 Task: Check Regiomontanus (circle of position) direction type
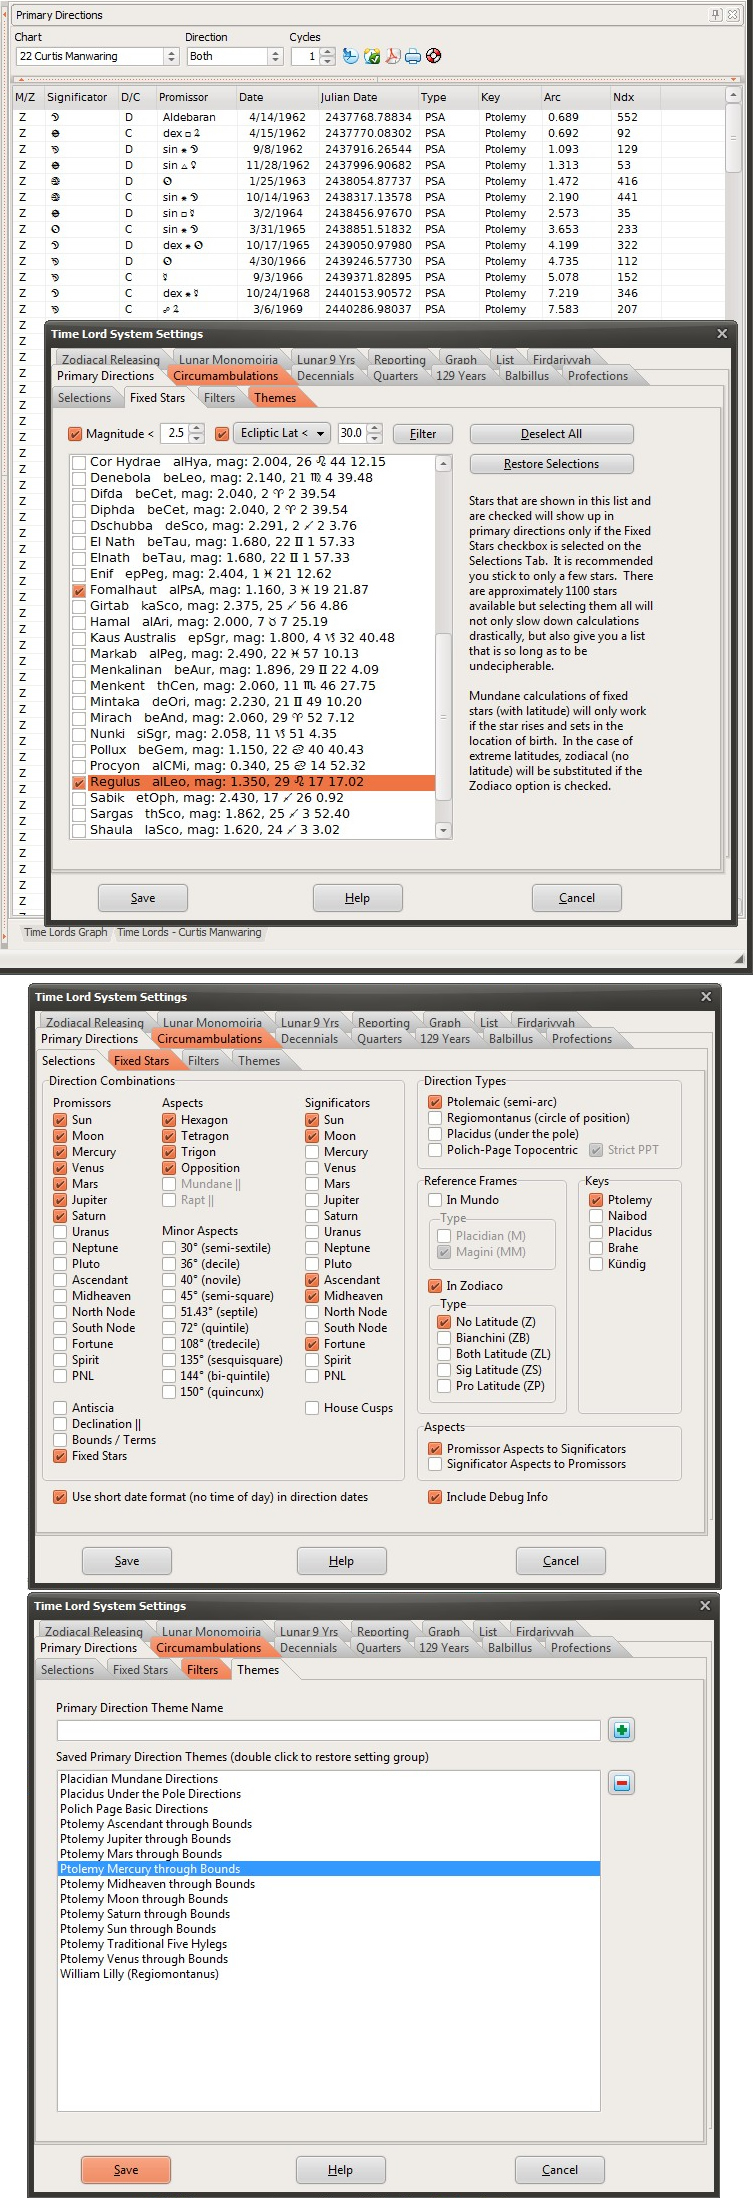tap(435, 1118)
